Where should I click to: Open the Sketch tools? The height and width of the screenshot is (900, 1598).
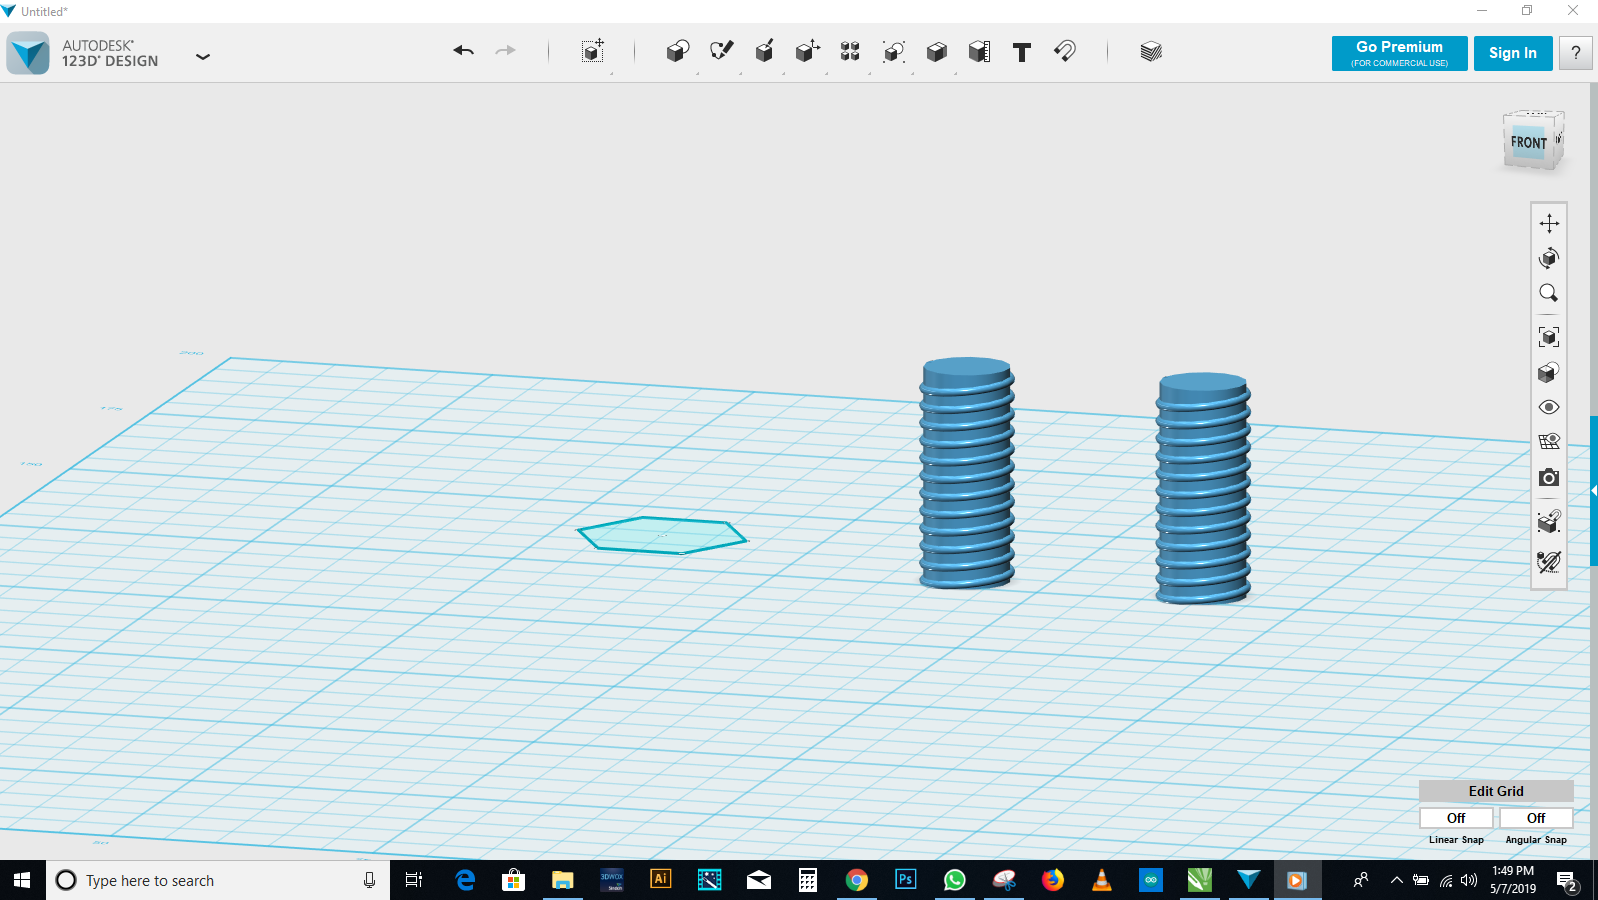(721, 51)
